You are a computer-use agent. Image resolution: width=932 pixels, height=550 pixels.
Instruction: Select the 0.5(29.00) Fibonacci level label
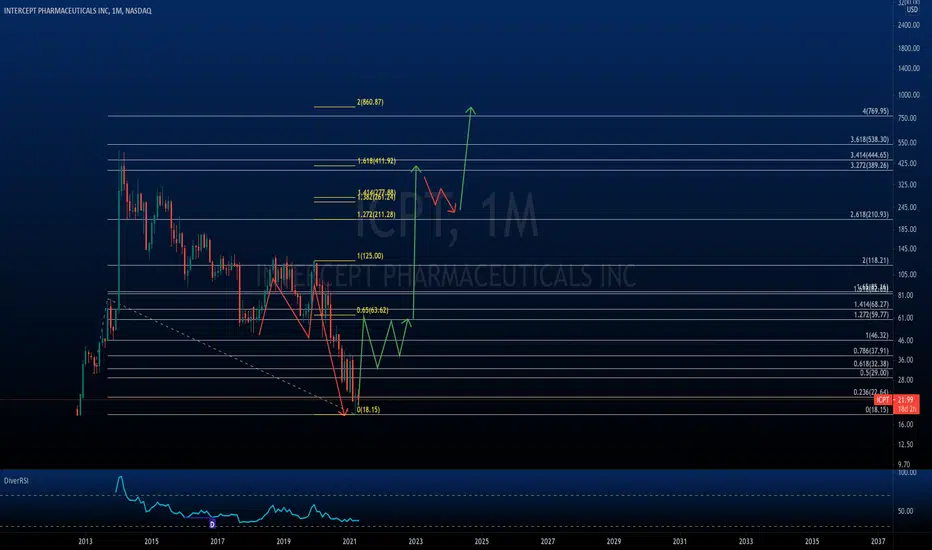874,373
